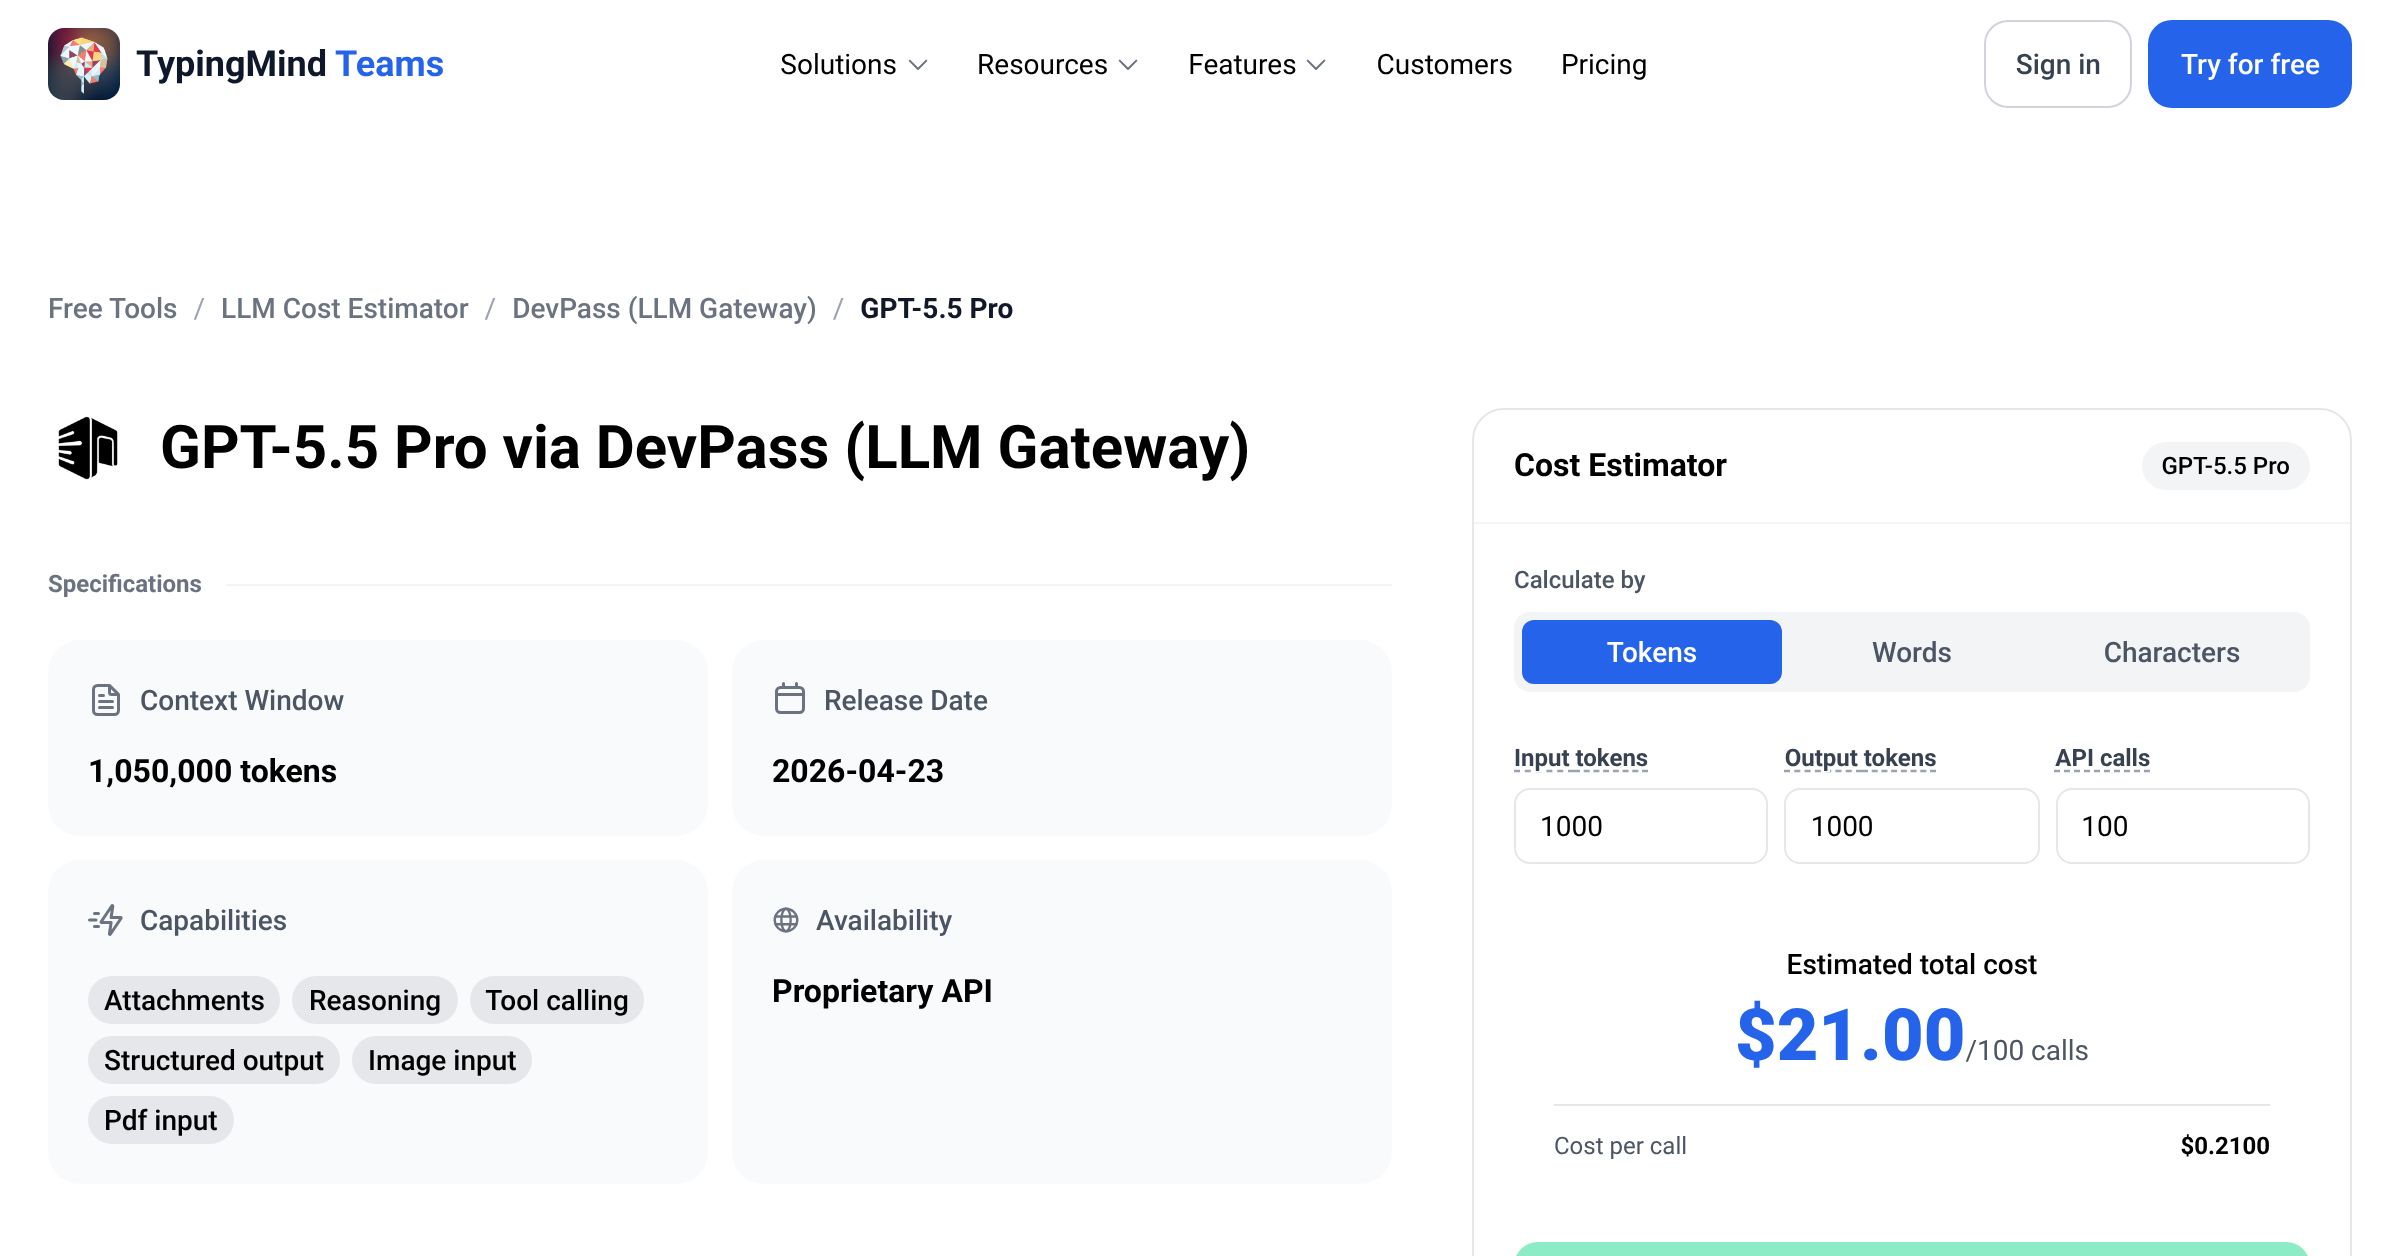Click the Capabilities lightning bolt icon
The image size is (2400, 1256).
pyautogui.click(x=106, y=920)
